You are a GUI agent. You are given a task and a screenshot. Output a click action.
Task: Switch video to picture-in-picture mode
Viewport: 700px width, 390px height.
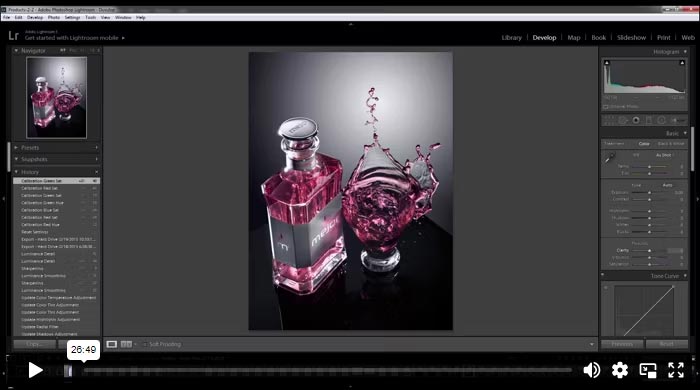pos(648,370)
